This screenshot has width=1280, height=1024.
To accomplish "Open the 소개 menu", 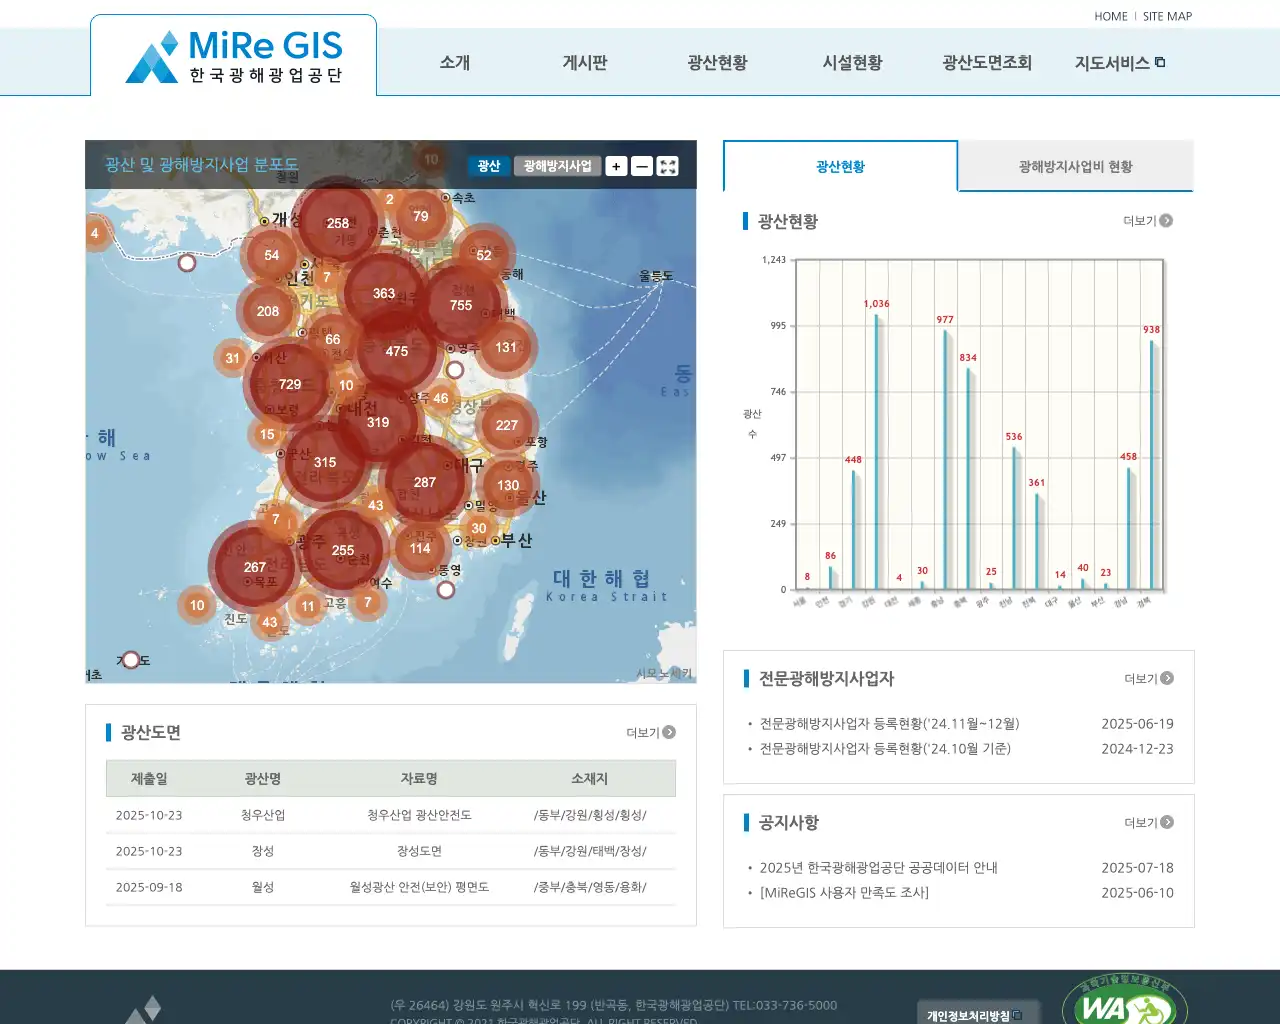I will [x=454, y=63].
